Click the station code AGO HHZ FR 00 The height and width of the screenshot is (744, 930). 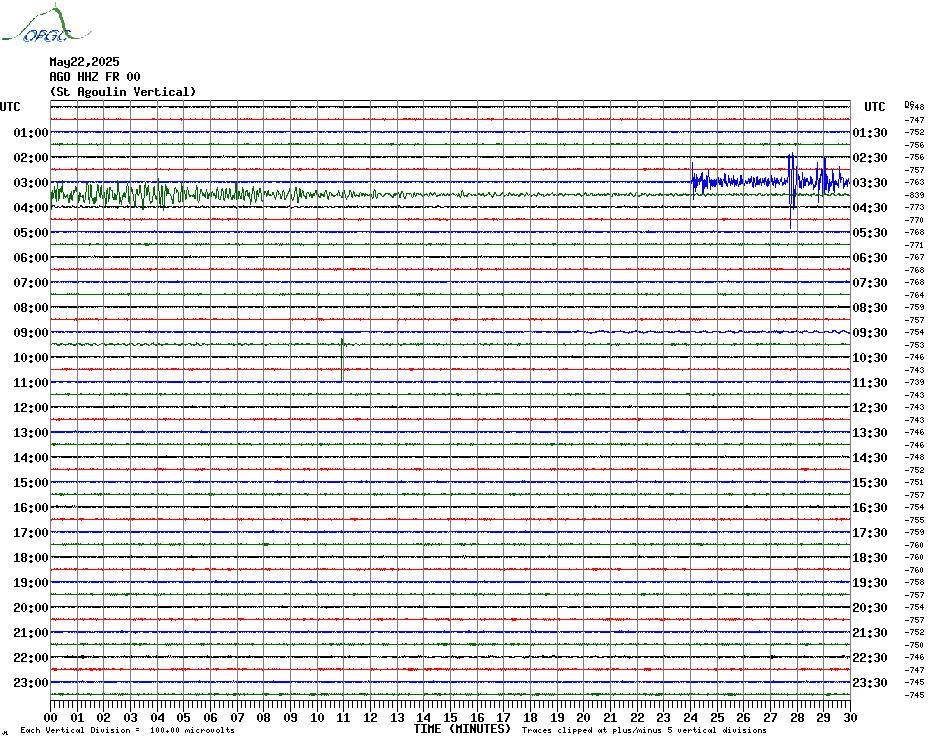coord(95,77)
